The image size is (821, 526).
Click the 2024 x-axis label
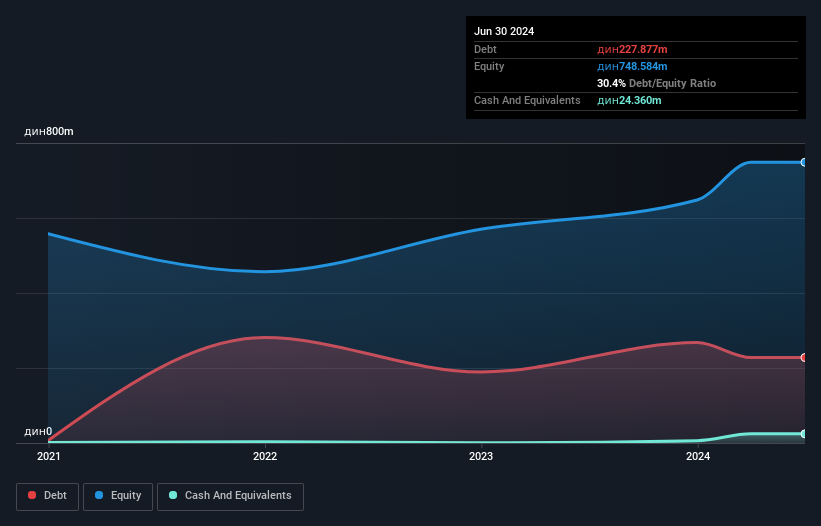click(x=698, y=456)
